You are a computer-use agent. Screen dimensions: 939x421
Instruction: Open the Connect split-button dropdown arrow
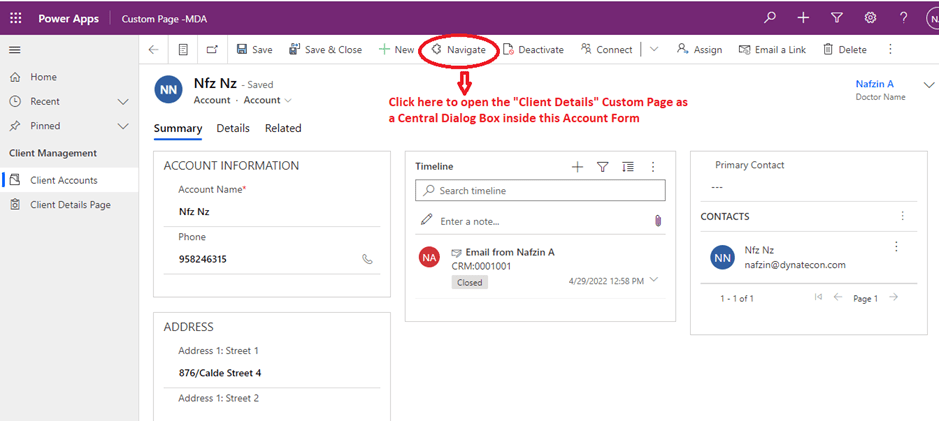click(654, 49)
